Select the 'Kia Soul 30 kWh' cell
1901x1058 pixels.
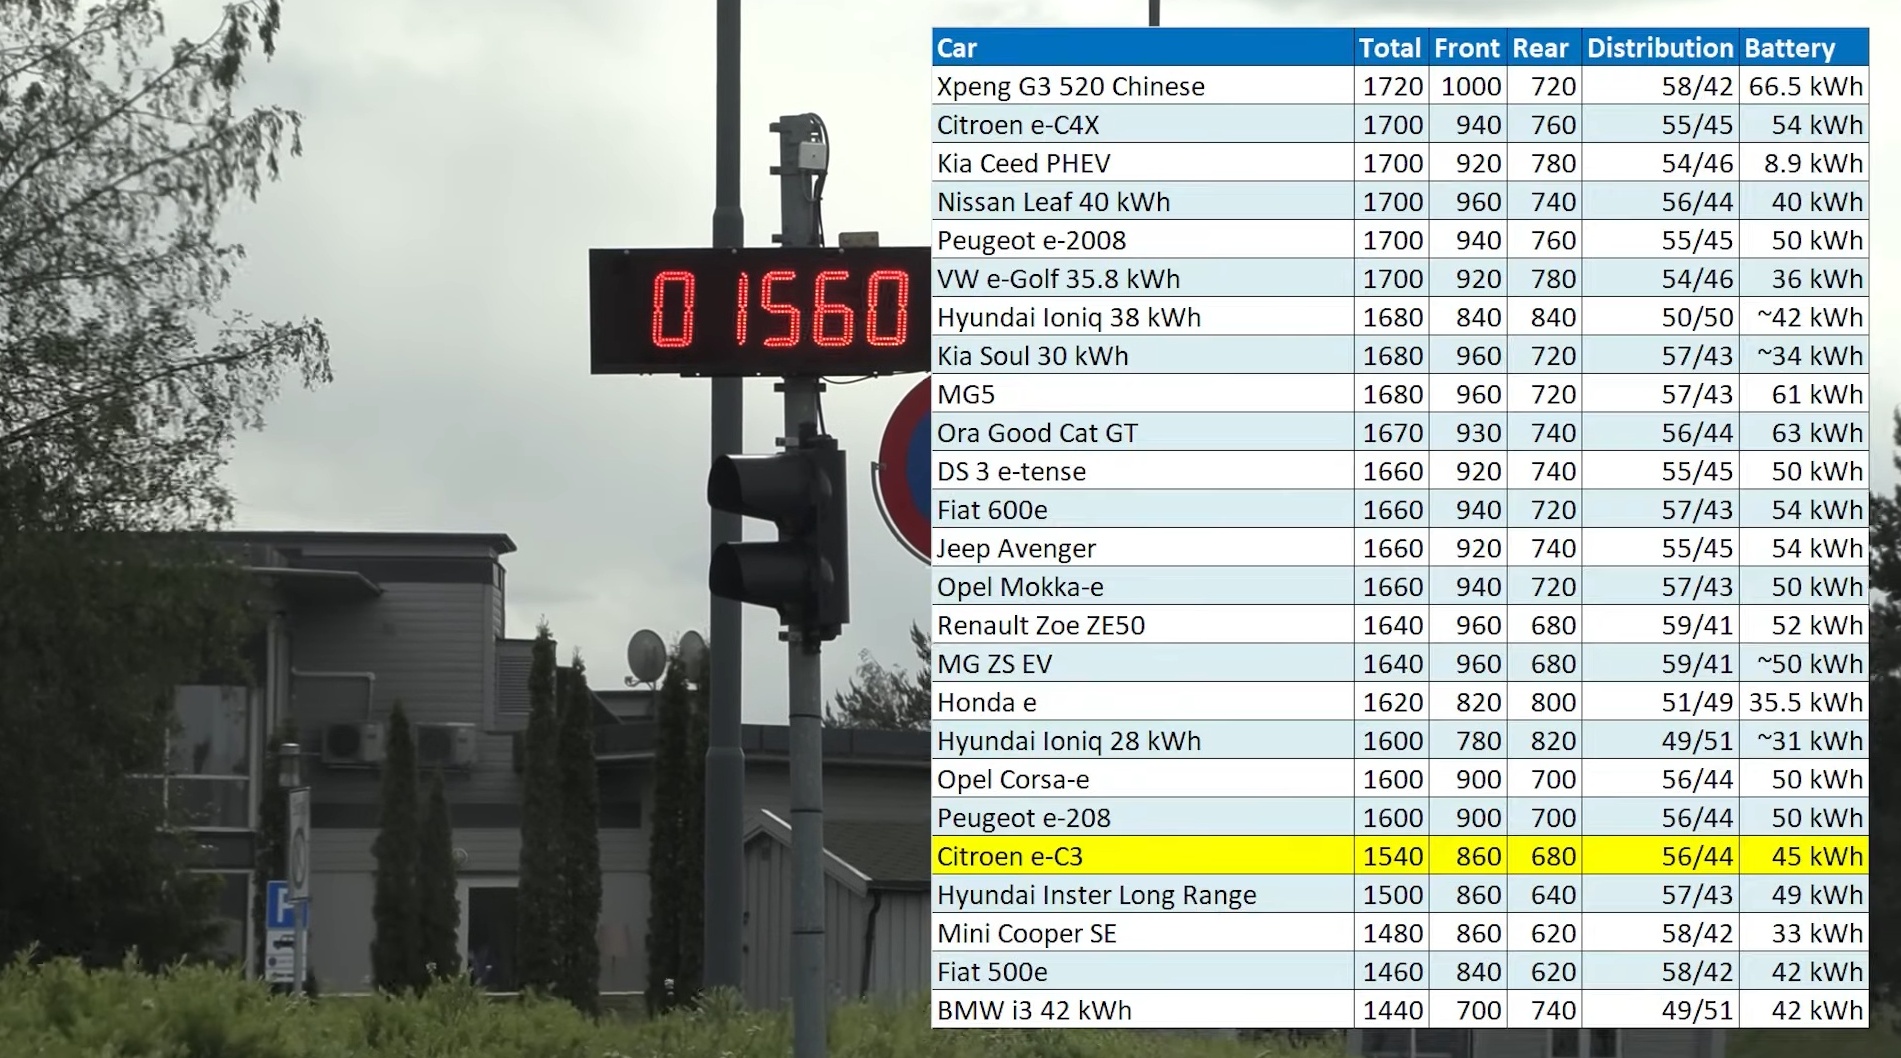1143,356
